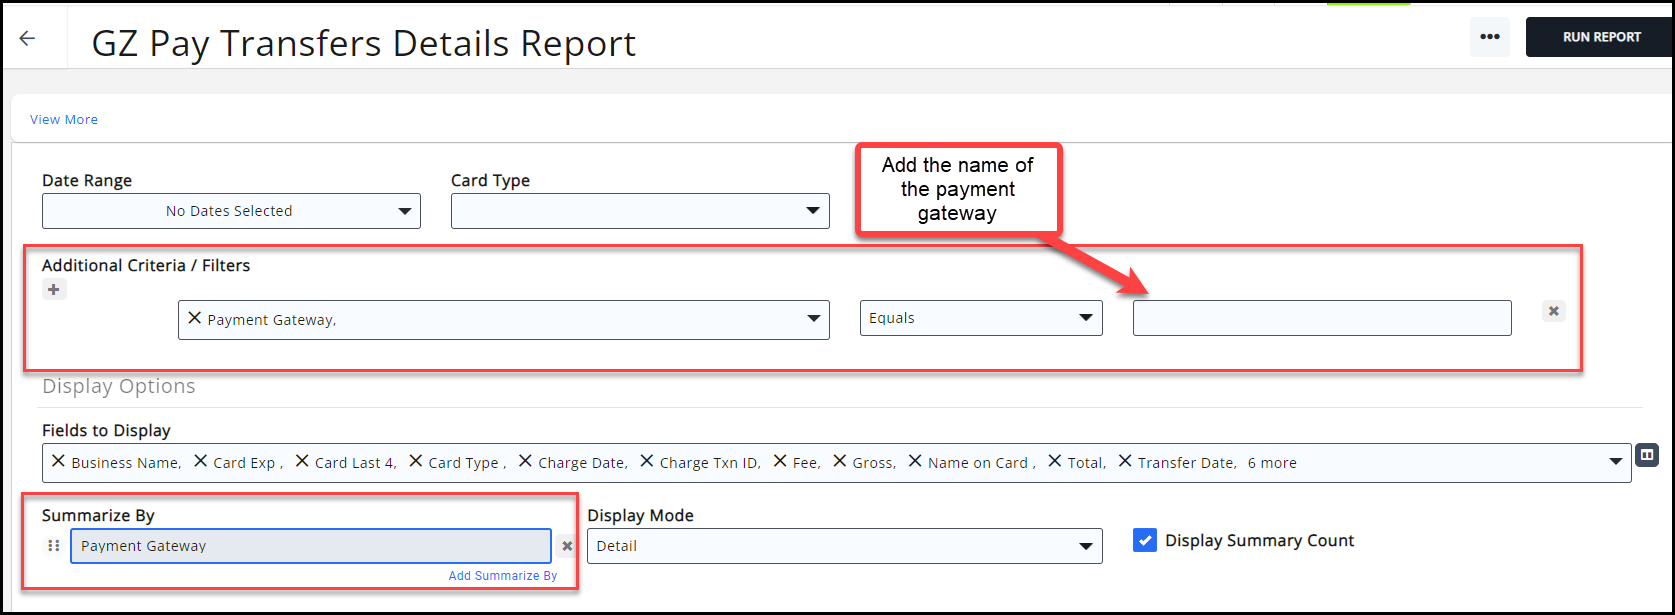
Task: Click the back arrow icon
Action: click(27, 38)
